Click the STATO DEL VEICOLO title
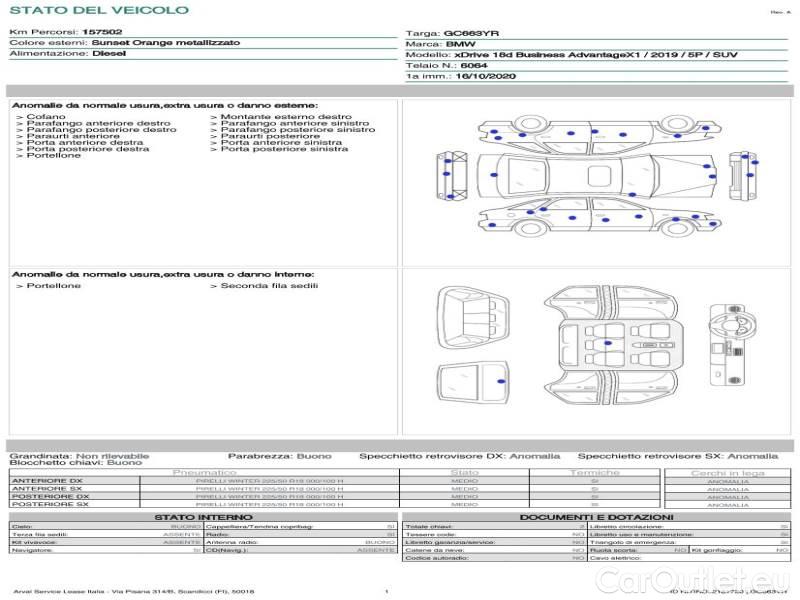The height and width of the screenshot is (600, 800). pyautogui.click(x=98, y=10)
